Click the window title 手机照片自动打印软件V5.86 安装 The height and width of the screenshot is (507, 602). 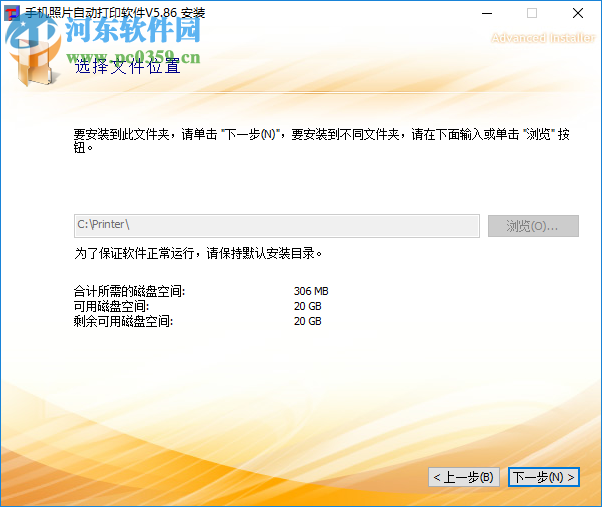coord(115,13)
